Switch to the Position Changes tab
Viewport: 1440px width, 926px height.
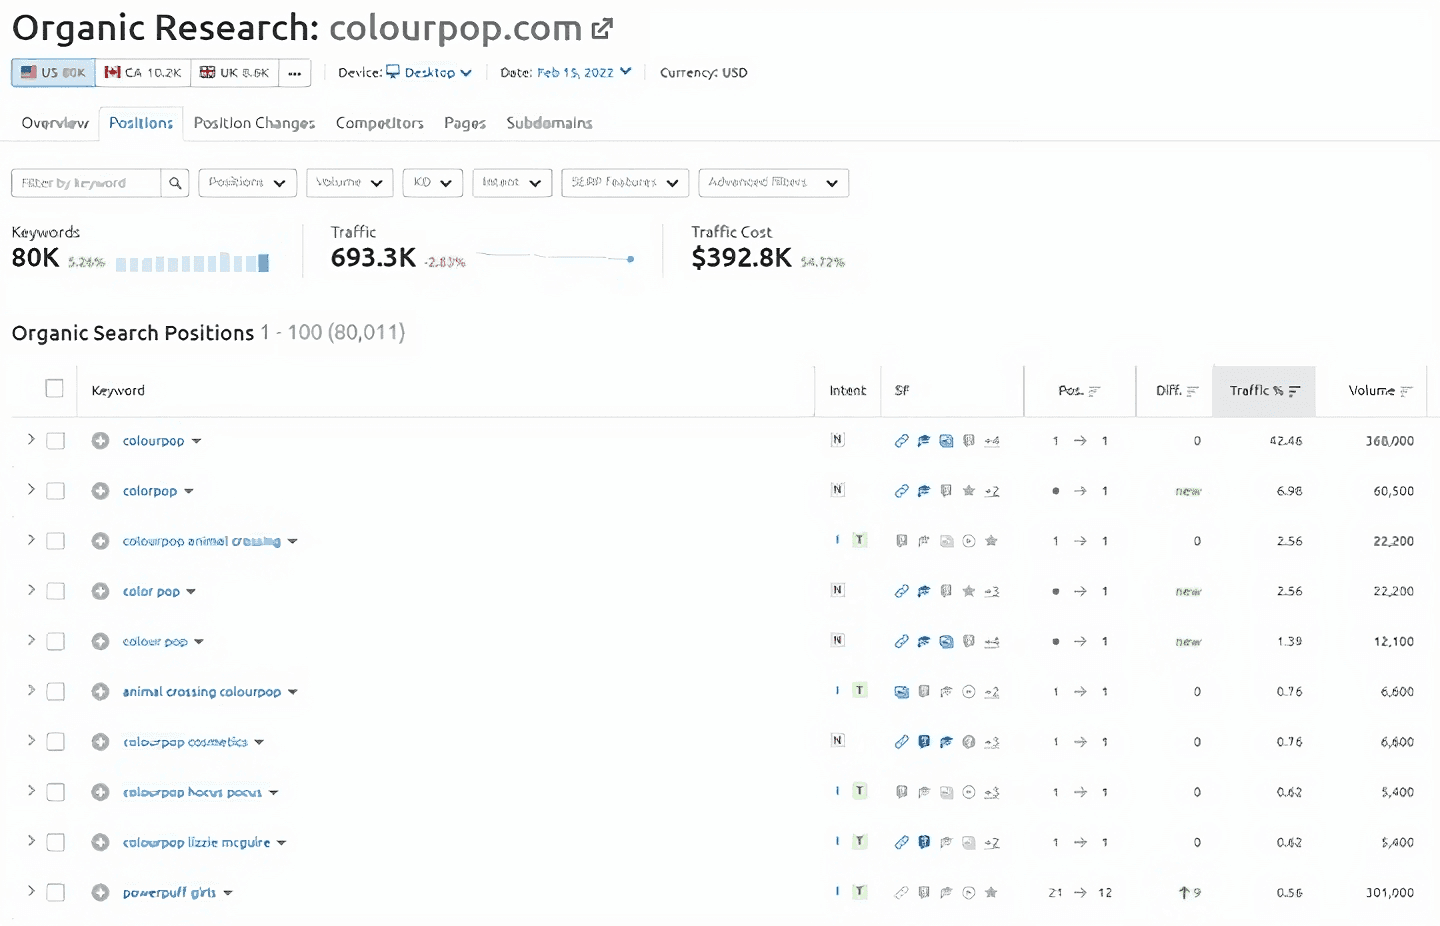(254, 123)
